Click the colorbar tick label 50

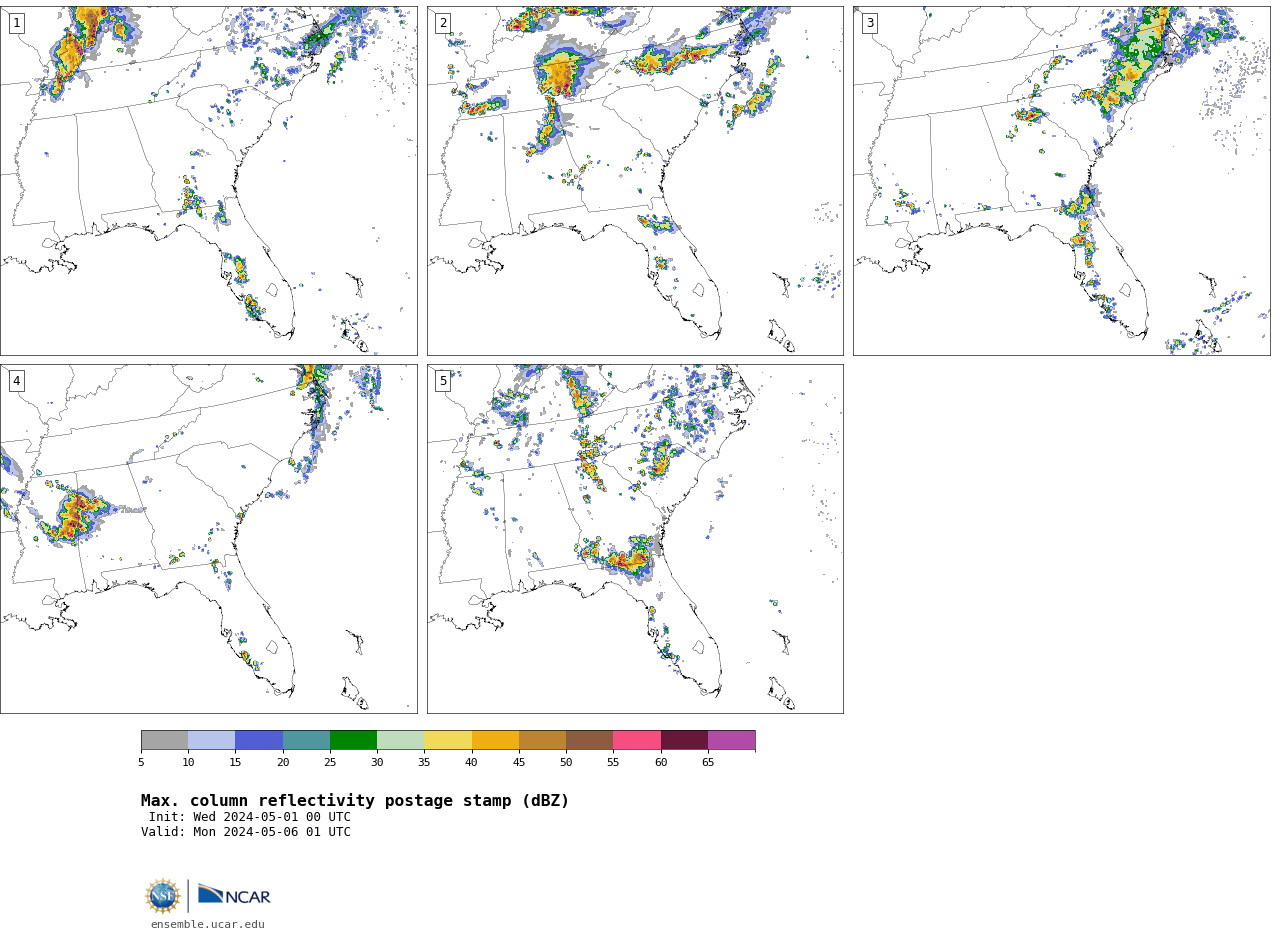(x=566, y=763)
